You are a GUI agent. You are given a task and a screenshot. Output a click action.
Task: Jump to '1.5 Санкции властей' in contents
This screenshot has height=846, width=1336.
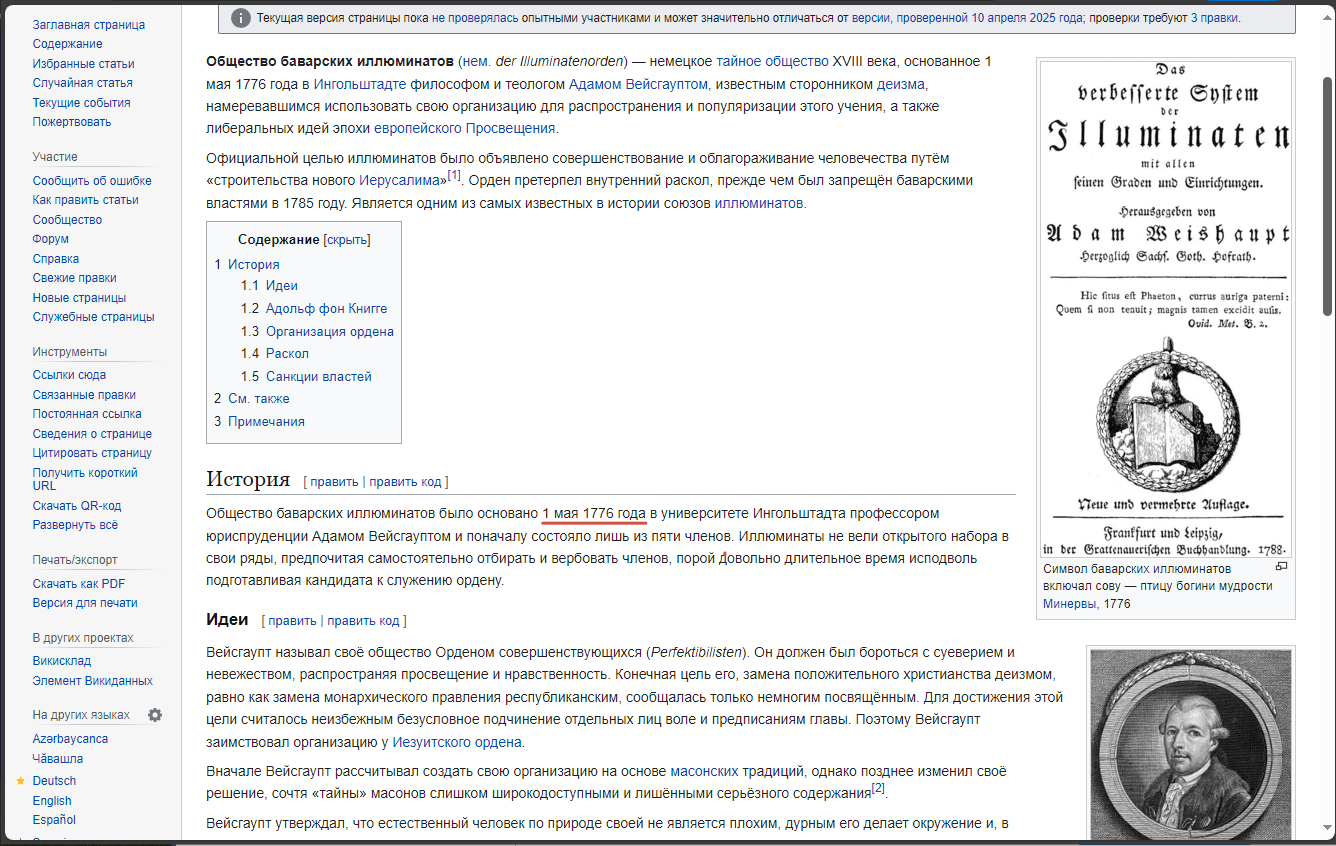coord(306,377)
